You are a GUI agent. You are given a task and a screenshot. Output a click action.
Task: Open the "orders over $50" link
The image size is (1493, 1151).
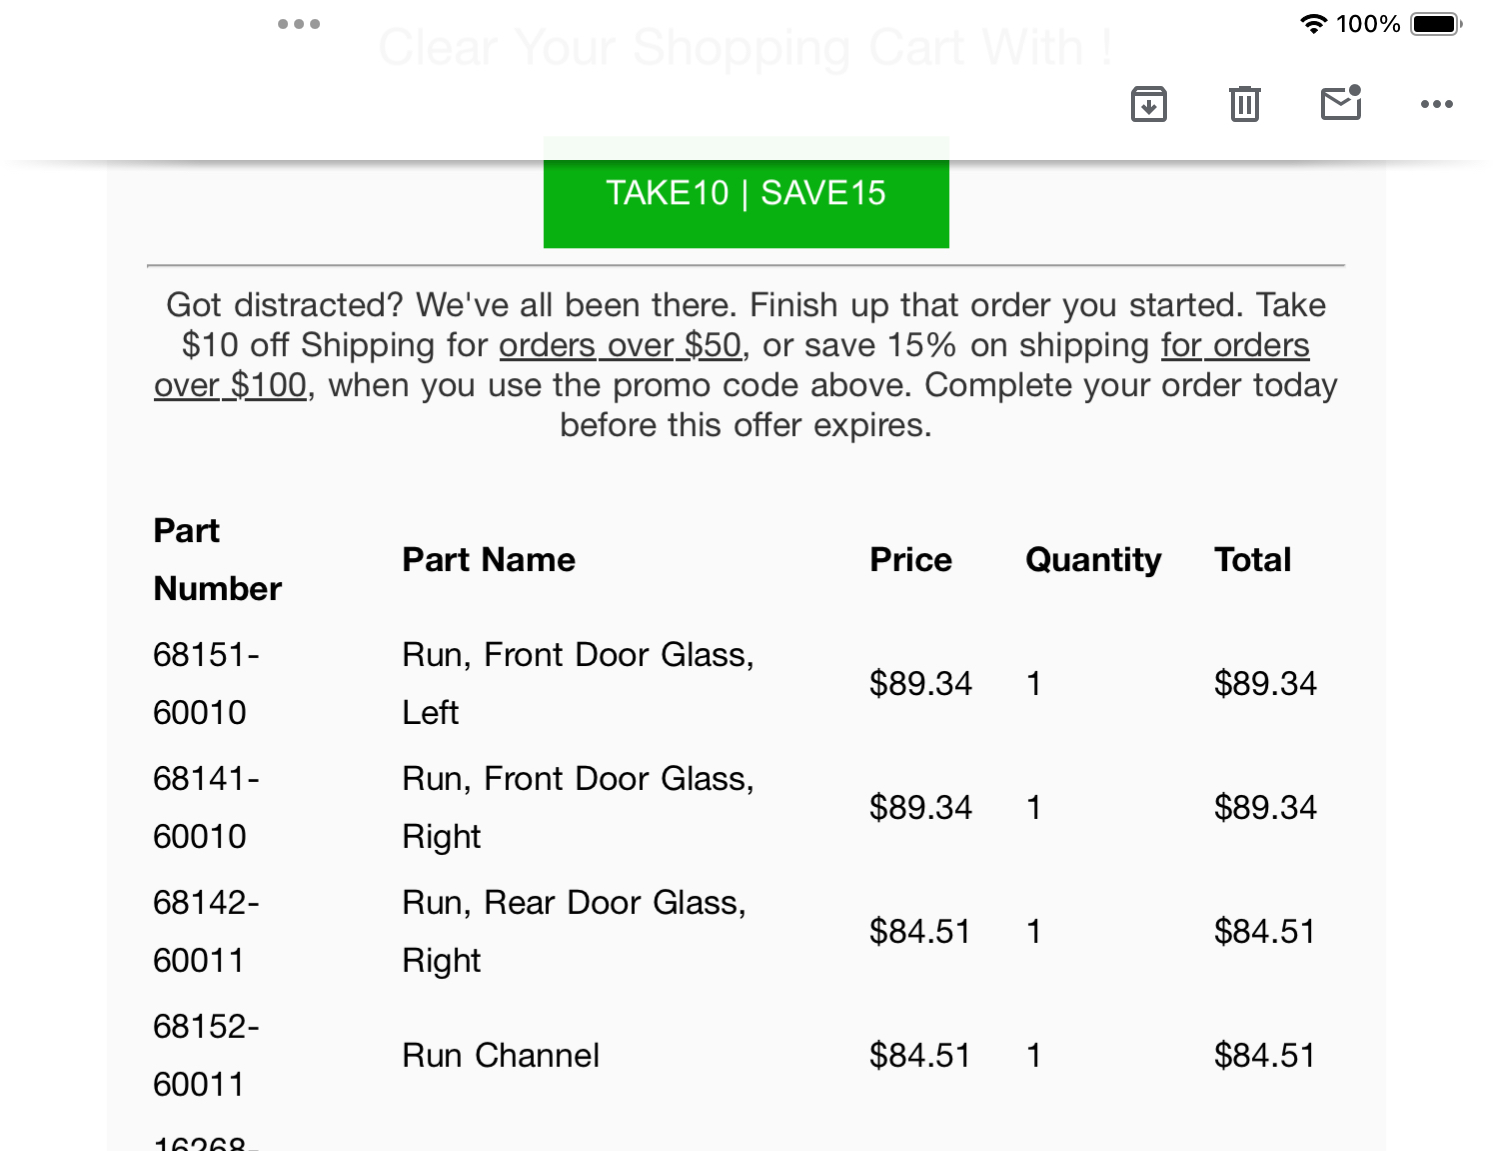[x=620, y=345]
